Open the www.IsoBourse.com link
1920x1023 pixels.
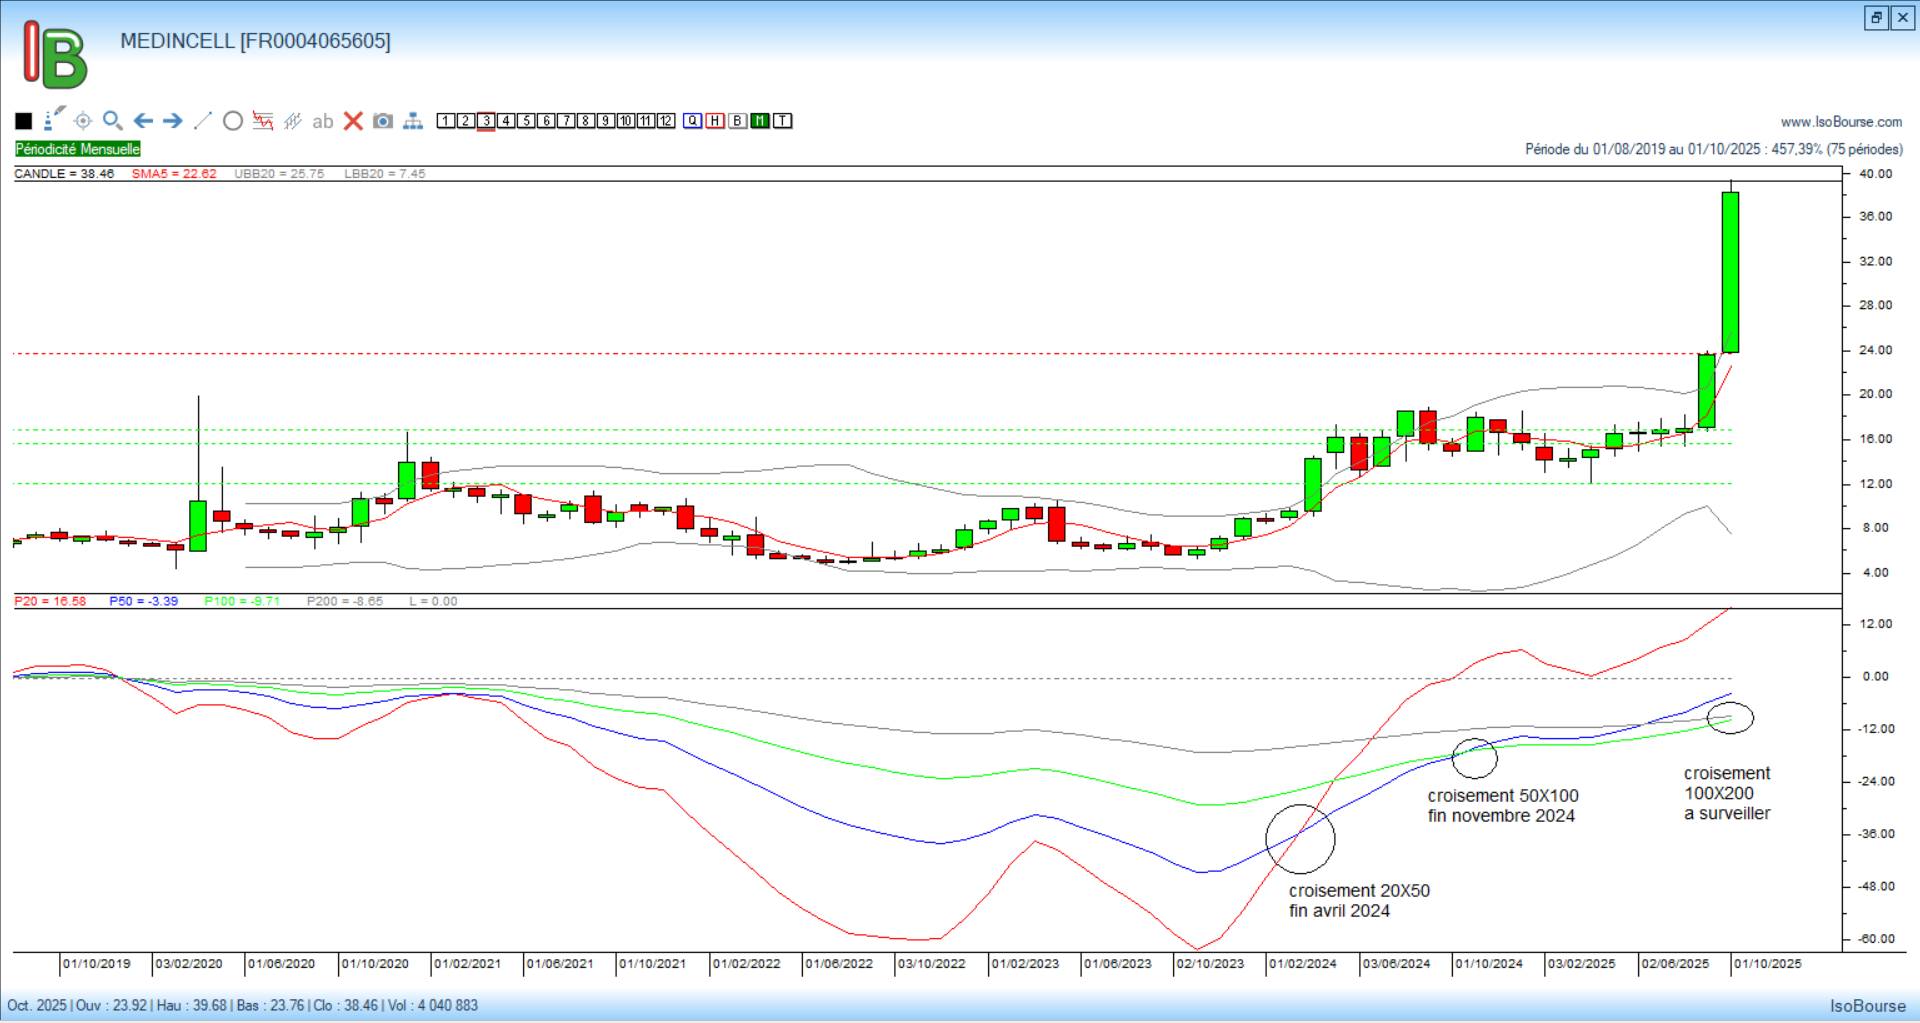[x=1841, y=122]
